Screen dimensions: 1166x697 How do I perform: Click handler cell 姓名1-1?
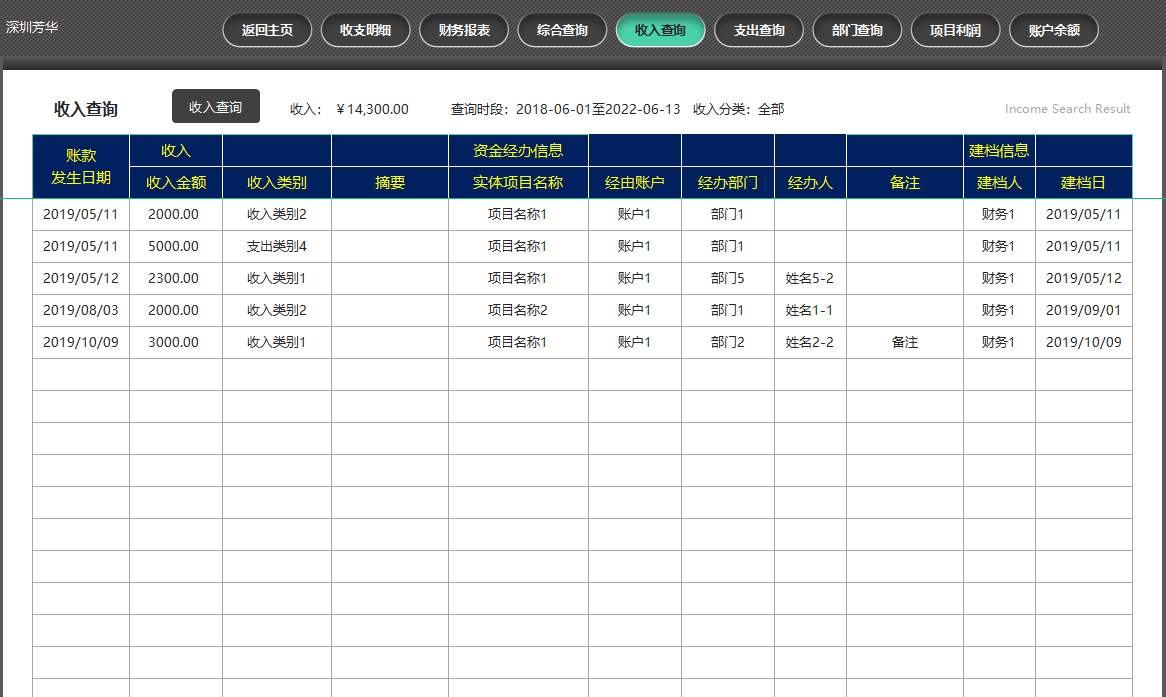pos(810,310)
